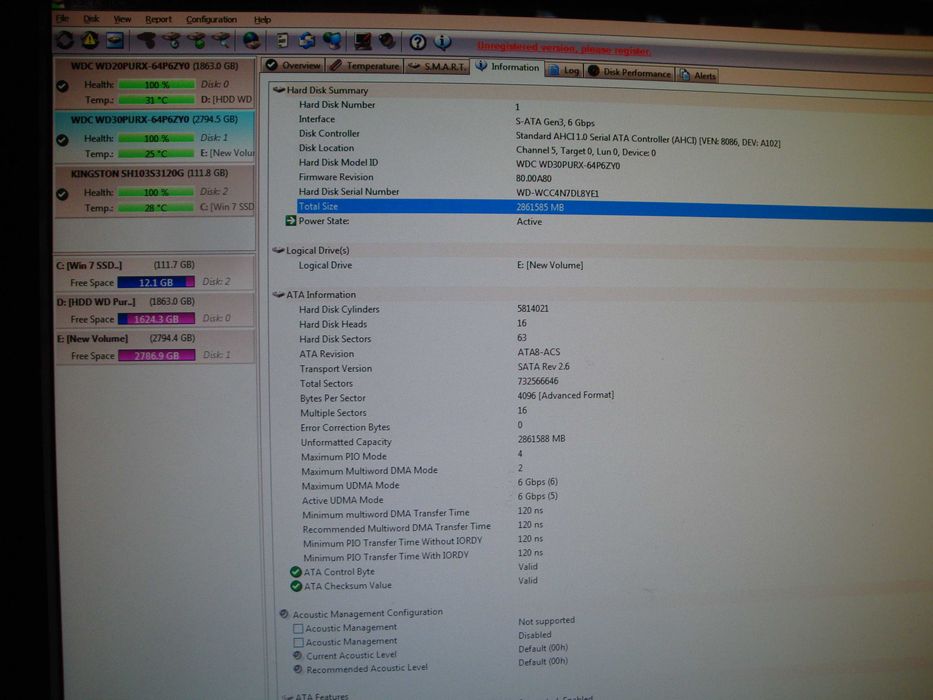Open the Disk Performance tab
Screen dimensions: 933x700
pos(630,72)
